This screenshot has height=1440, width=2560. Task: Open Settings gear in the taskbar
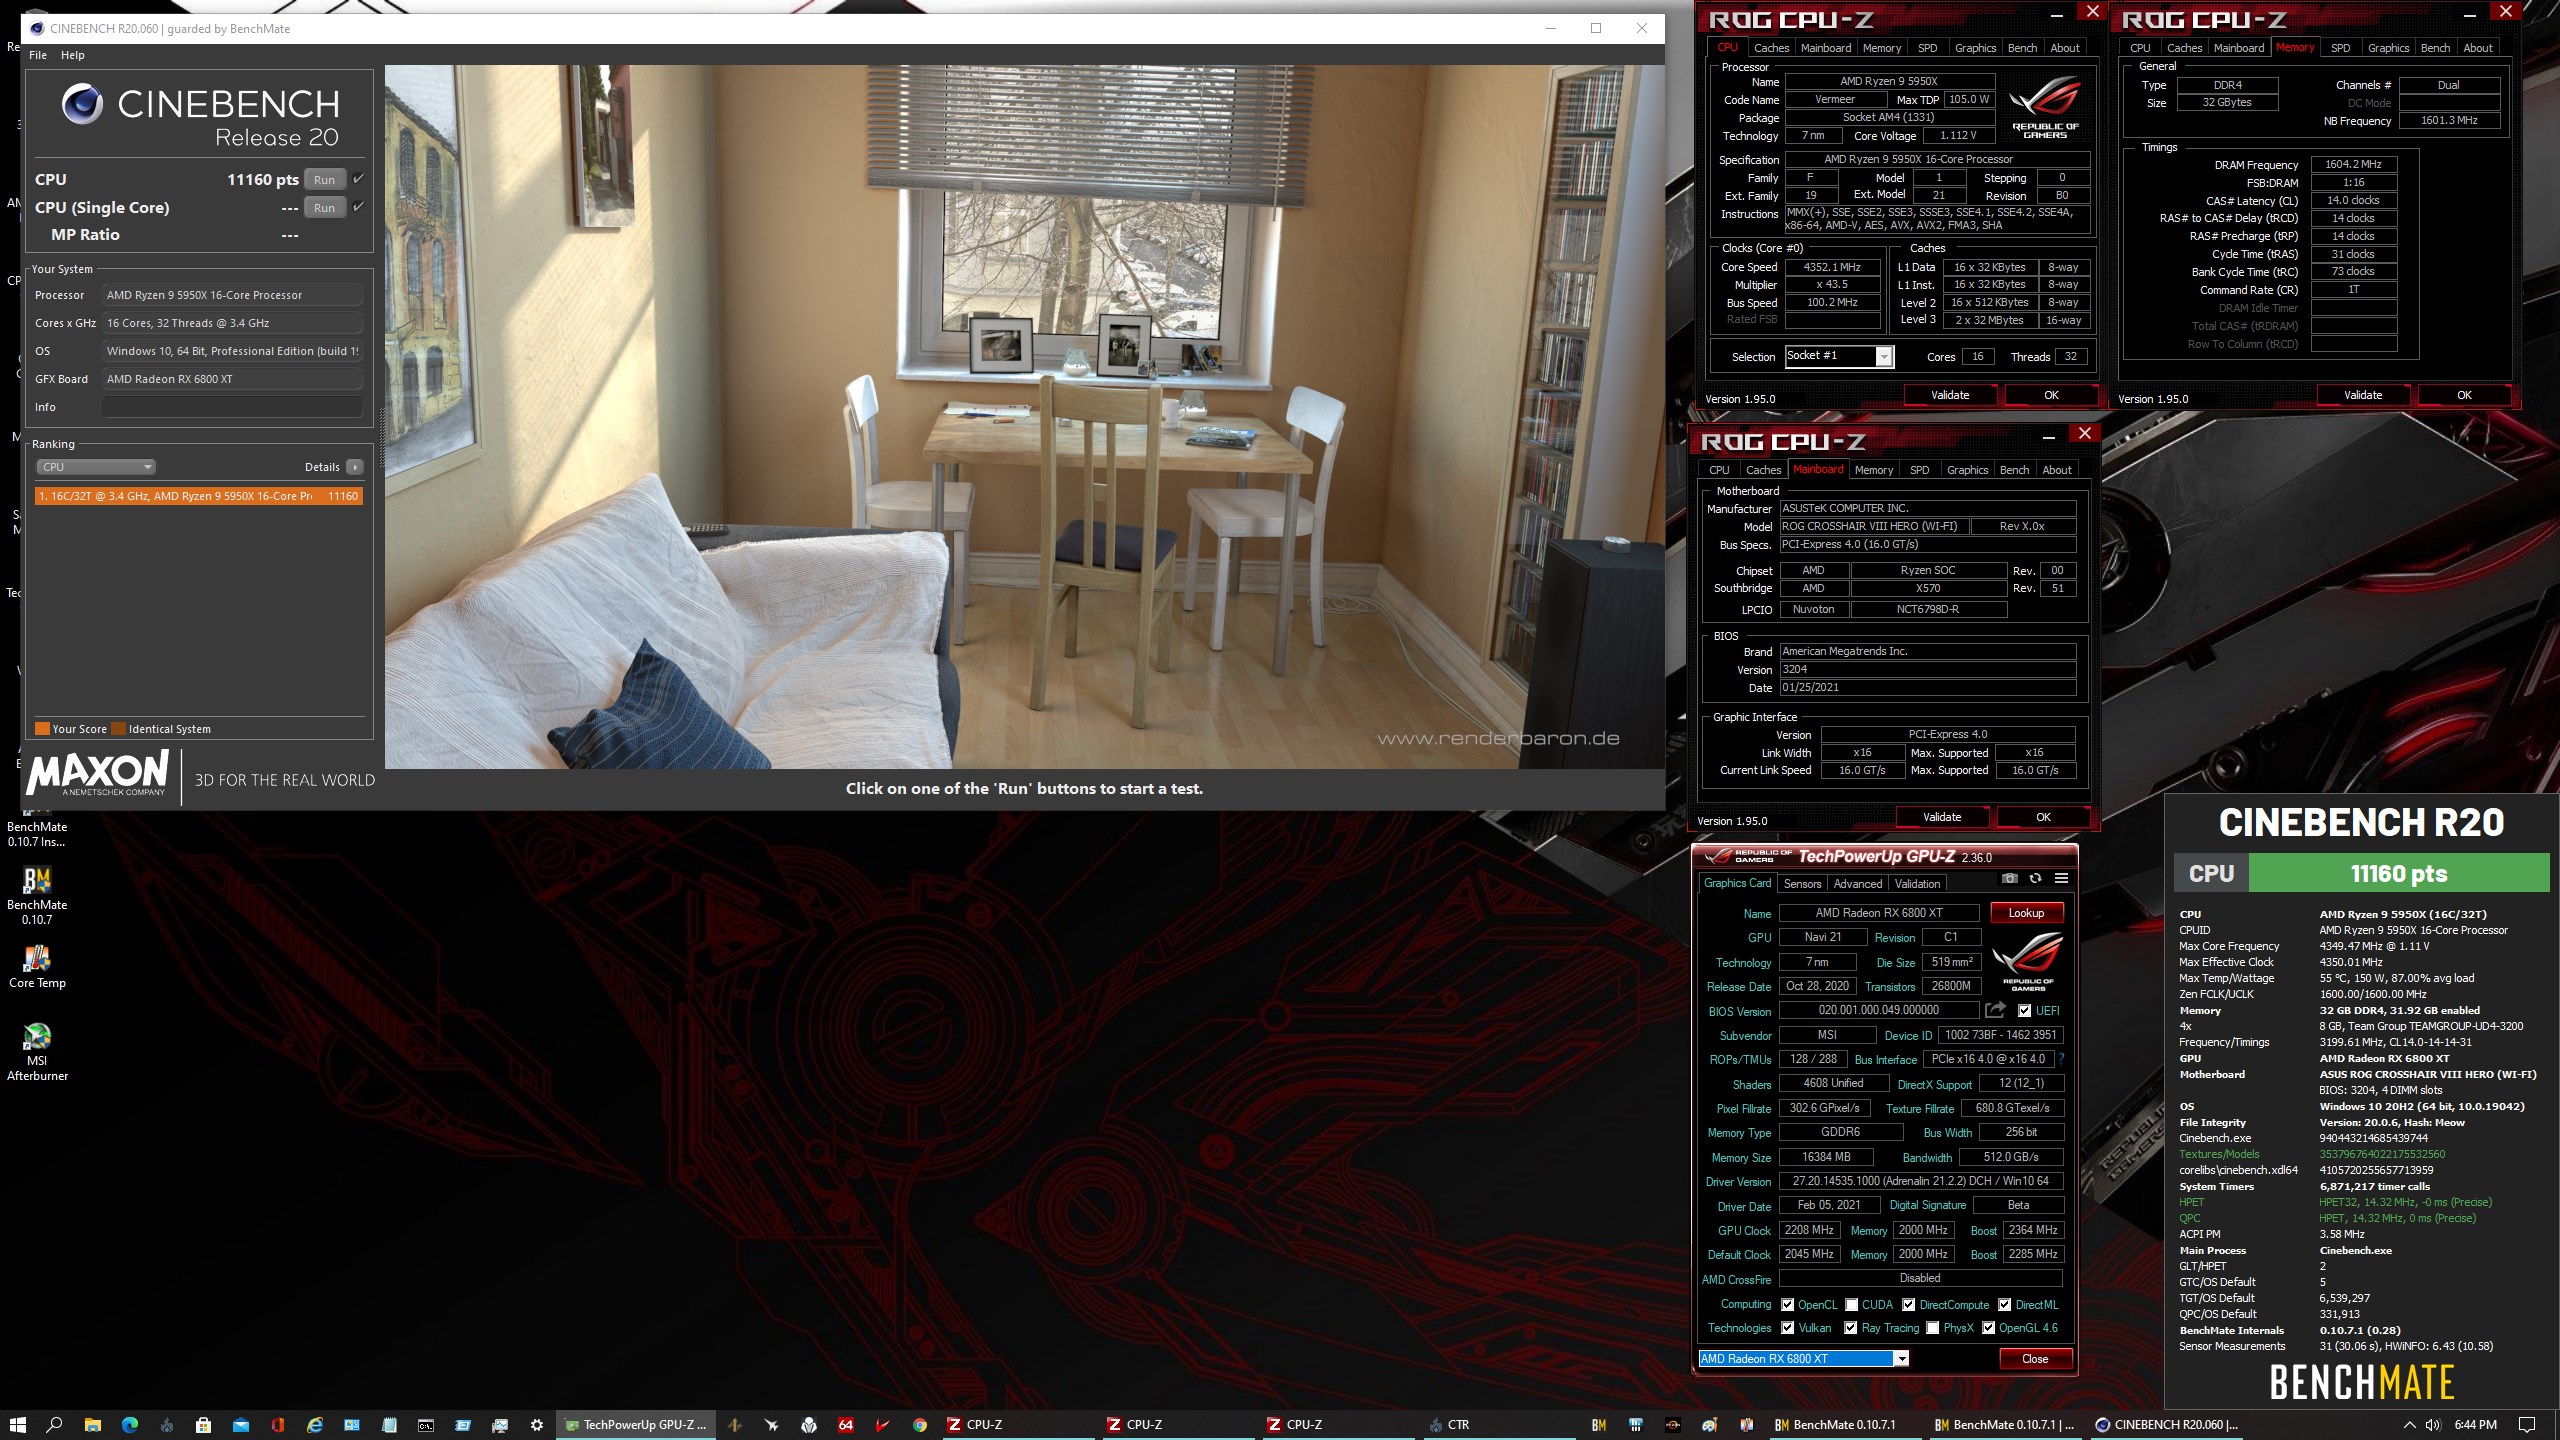pyautogui.click(x=537, y=1424)
